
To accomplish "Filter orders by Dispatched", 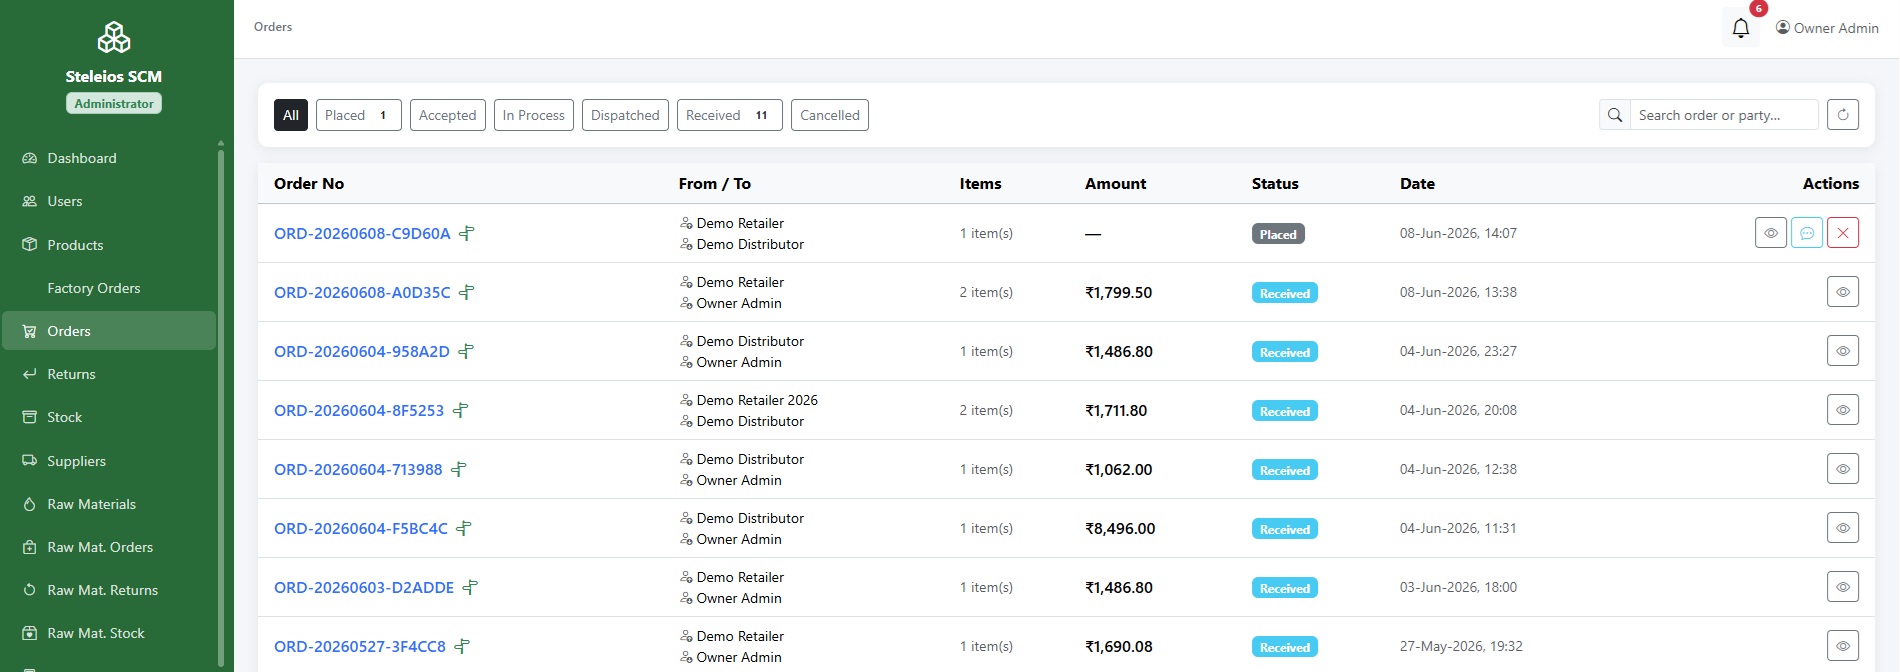I will pyautogui.click(x=625, y=115).
